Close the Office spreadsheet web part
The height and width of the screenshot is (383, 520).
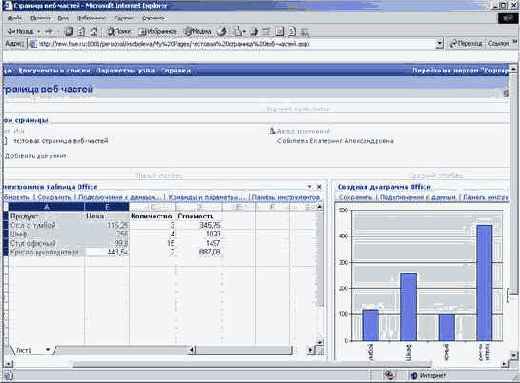tap(319, 187)
